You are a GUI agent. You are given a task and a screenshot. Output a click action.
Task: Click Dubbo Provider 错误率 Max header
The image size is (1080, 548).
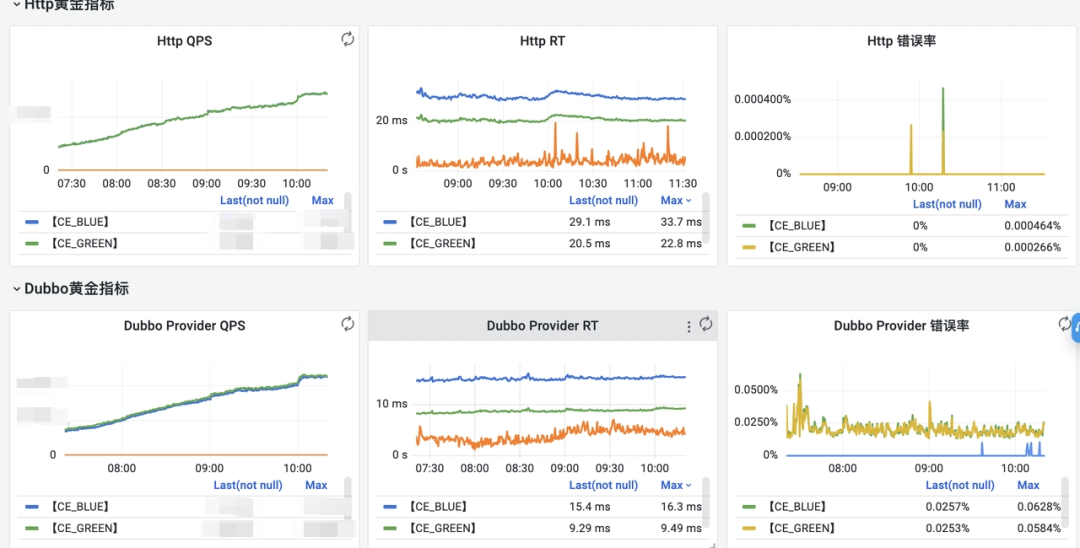(1028, 485)
